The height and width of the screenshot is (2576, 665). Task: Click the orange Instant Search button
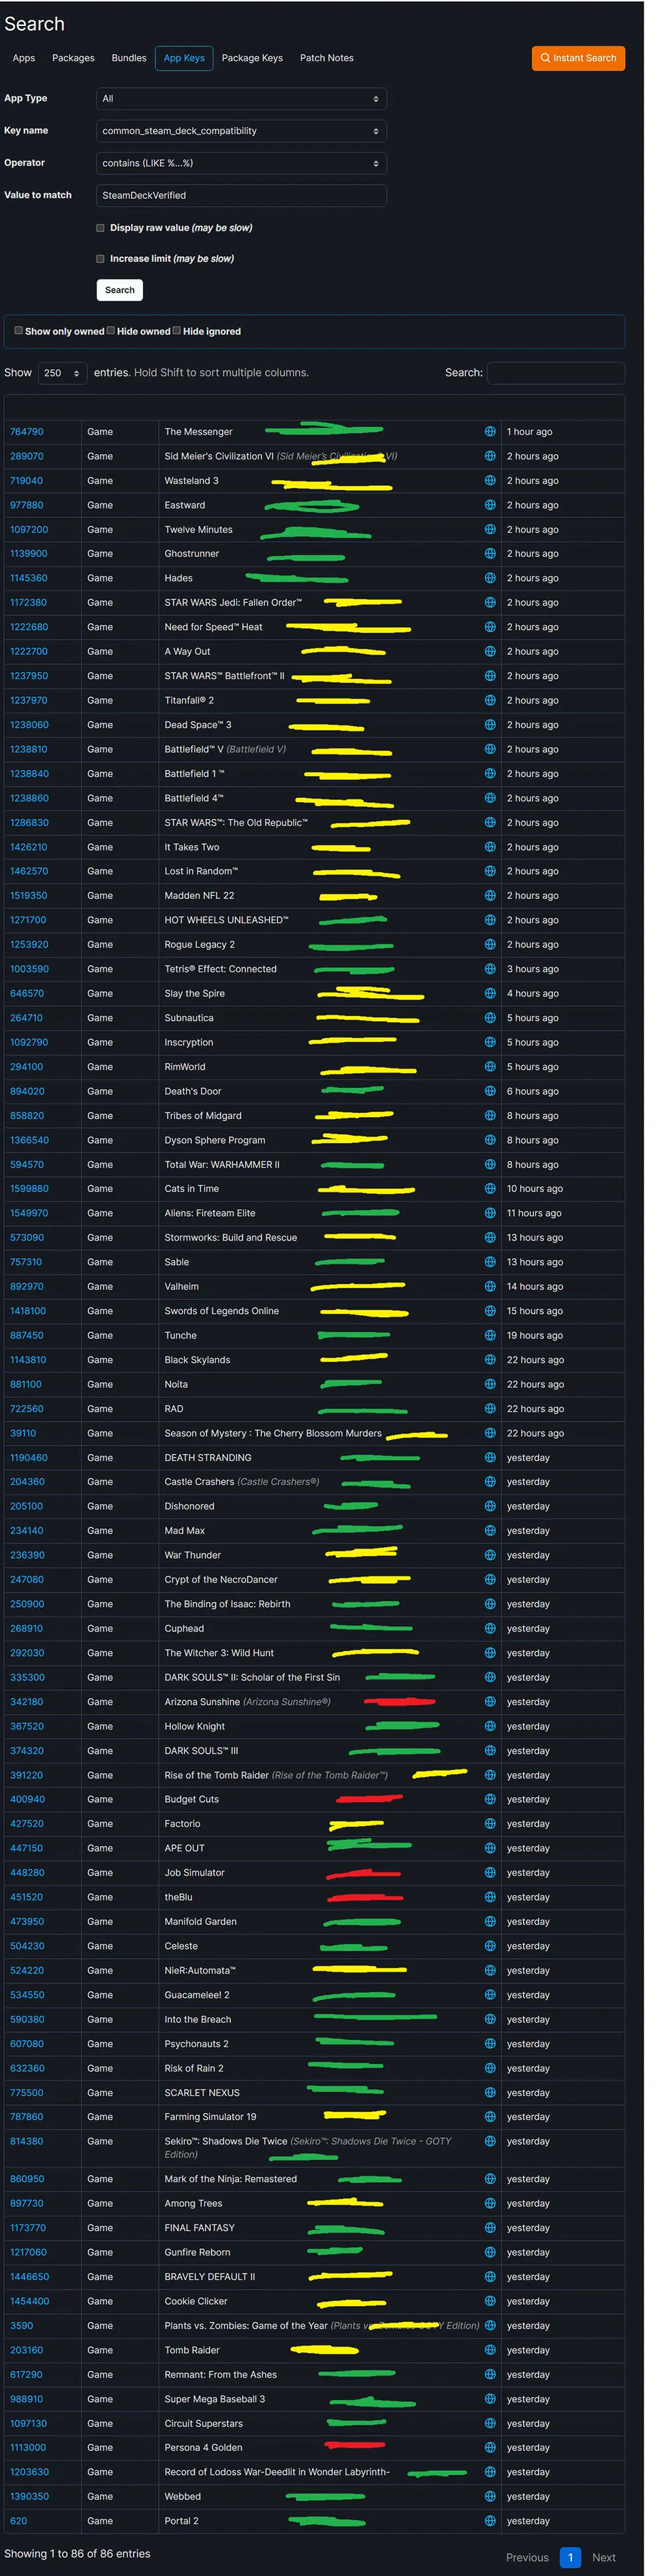pyautogui.click(x=578, y=58)
